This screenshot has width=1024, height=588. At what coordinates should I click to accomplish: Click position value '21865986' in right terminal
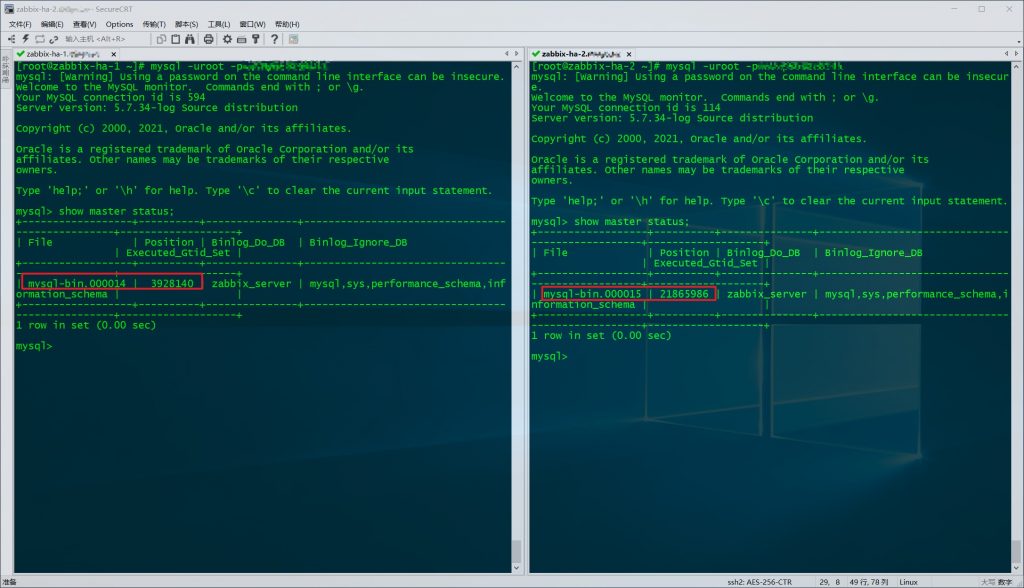pos(684,294)
